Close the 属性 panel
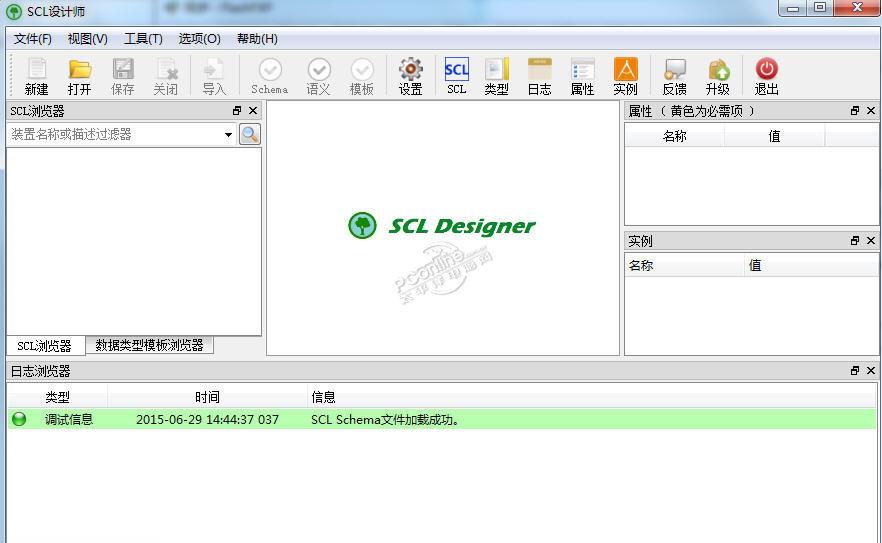The width and height of the screenshot is (882, 543). coord(871,111)
